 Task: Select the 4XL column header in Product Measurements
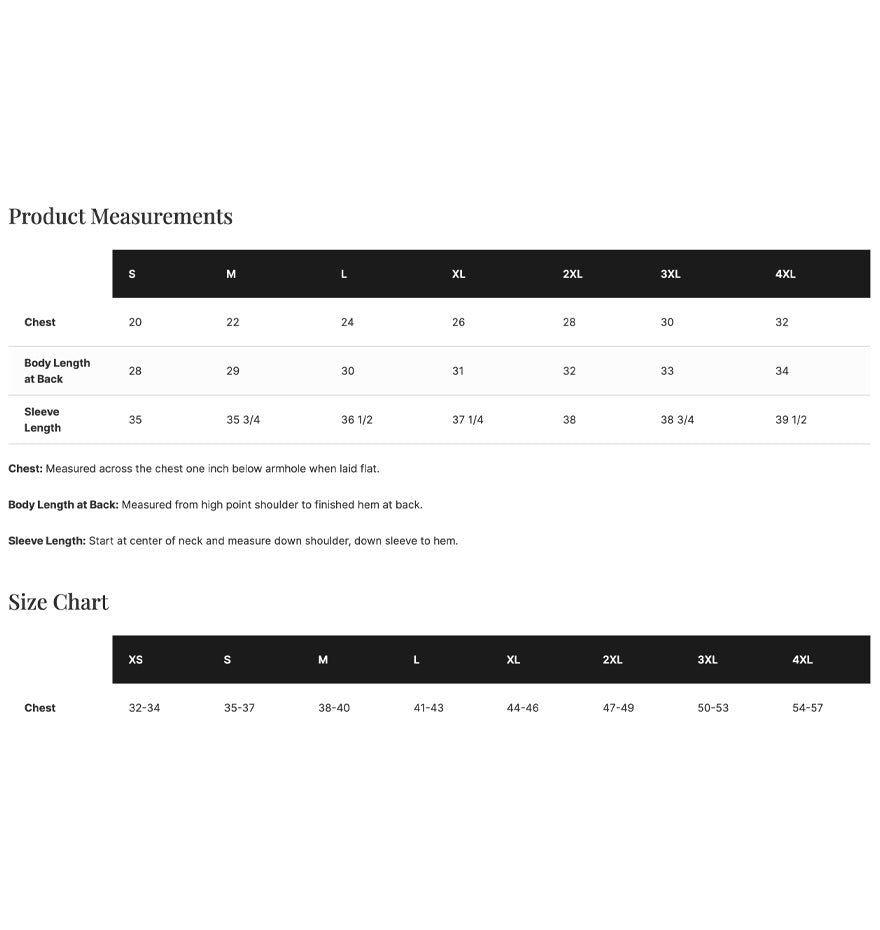(785, 274)
